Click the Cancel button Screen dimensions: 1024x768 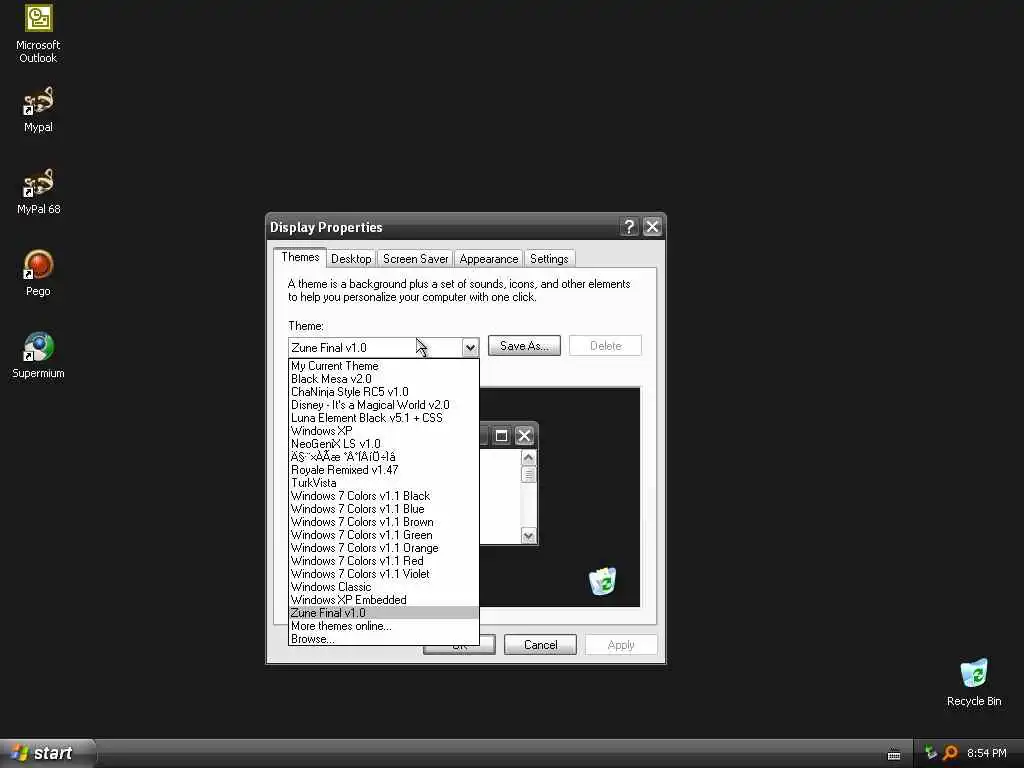pos(540,645)
